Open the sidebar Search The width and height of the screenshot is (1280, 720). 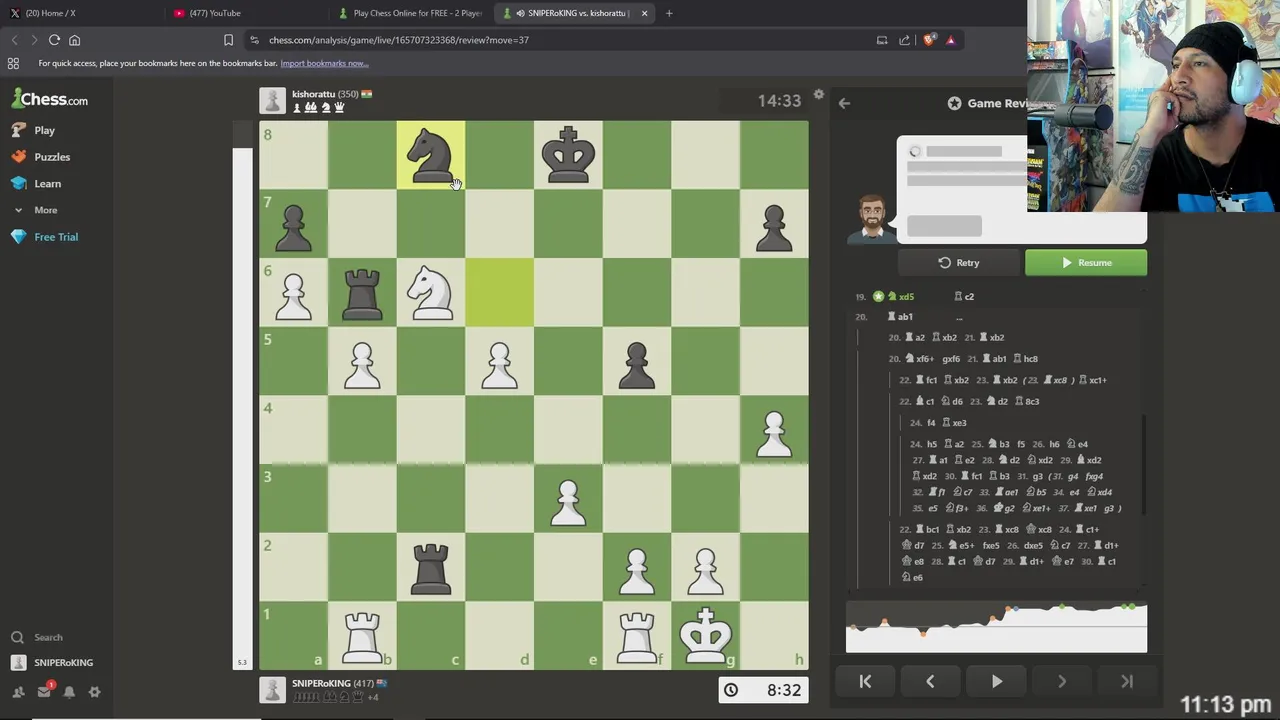point(37,637)
